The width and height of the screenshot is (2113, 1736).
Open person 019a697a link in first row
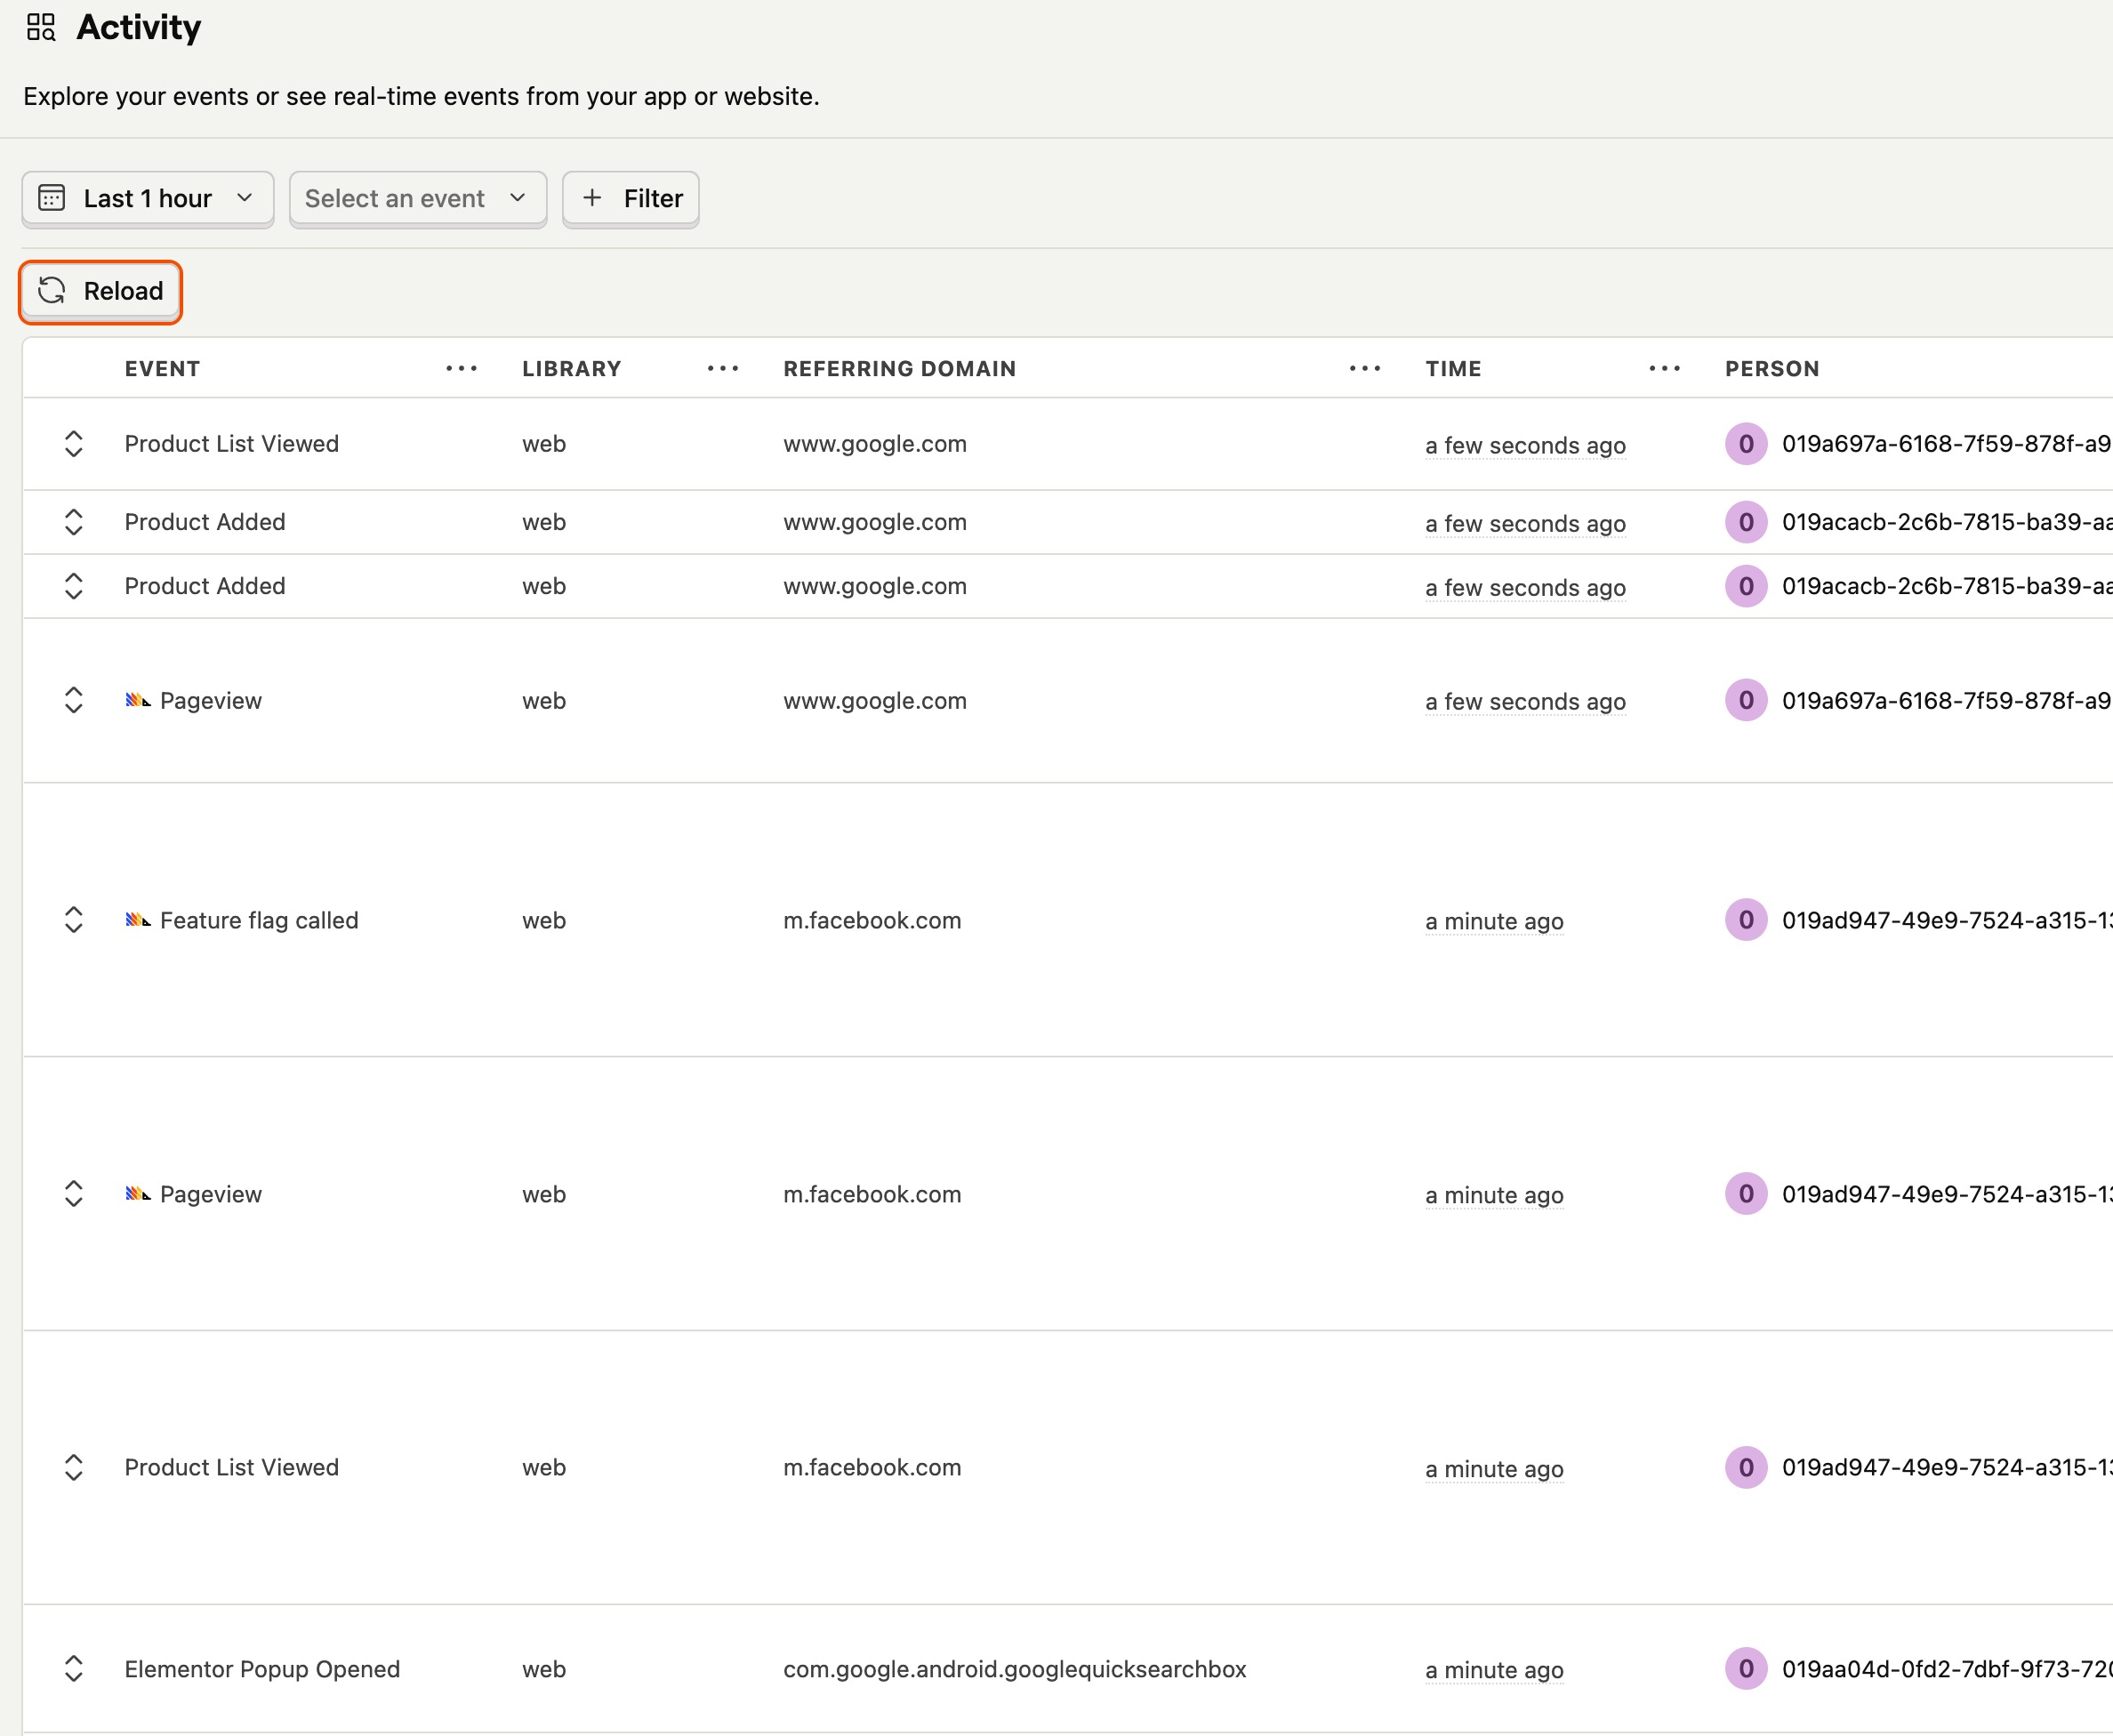point(1945,444)
